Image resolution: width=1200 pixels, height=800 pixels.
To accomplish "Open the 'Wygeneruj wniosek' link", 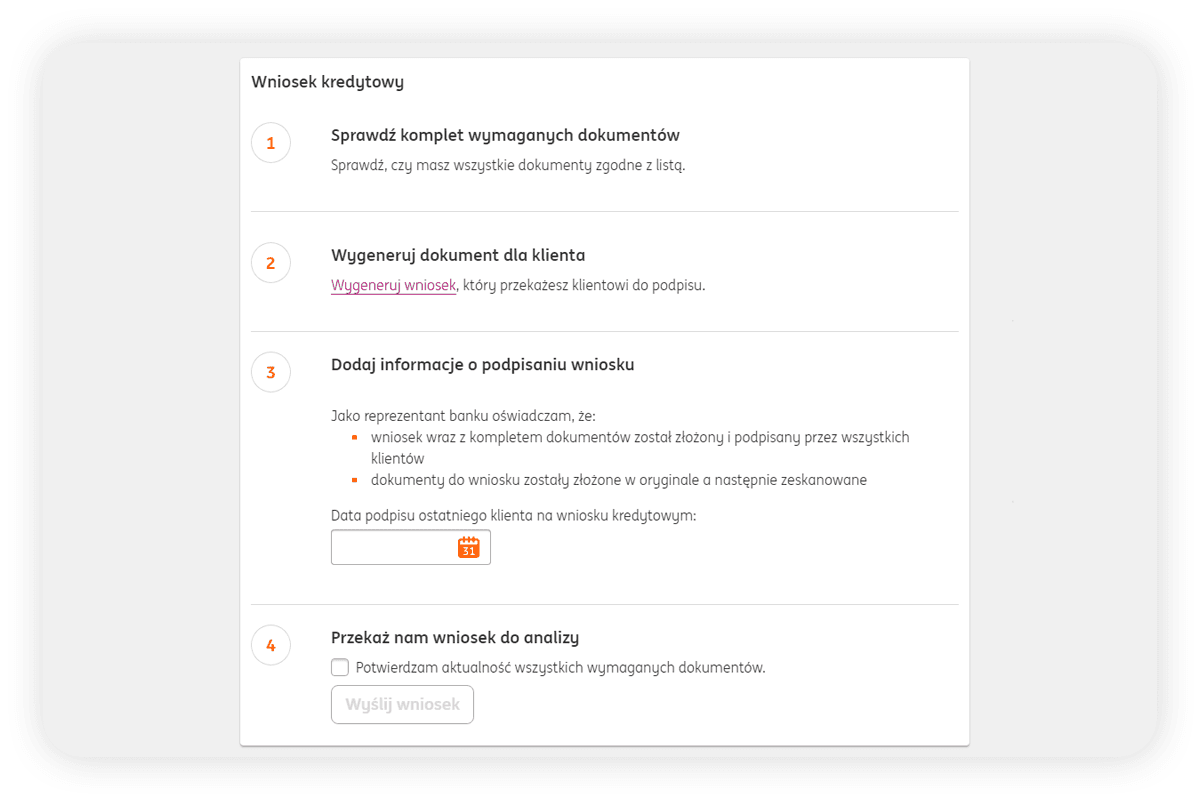I will (x=393, y=285).
